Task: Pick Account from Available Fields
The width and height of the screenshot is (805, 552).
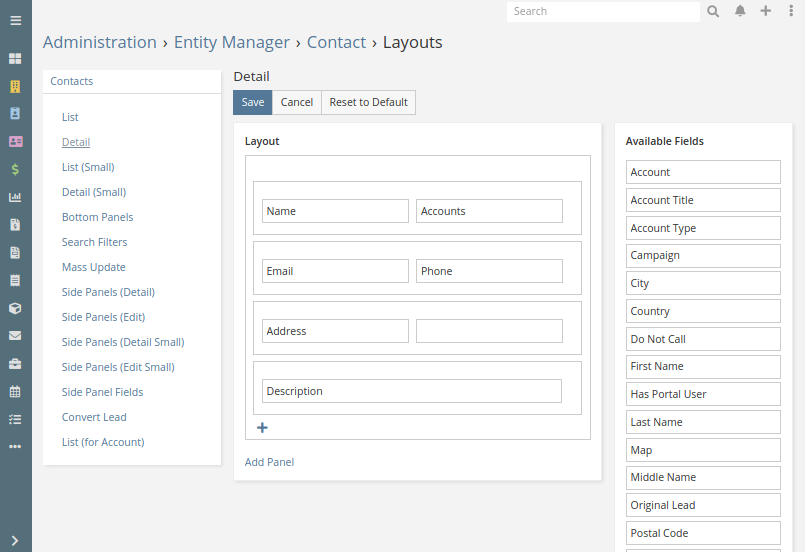Action: [703, 172]
